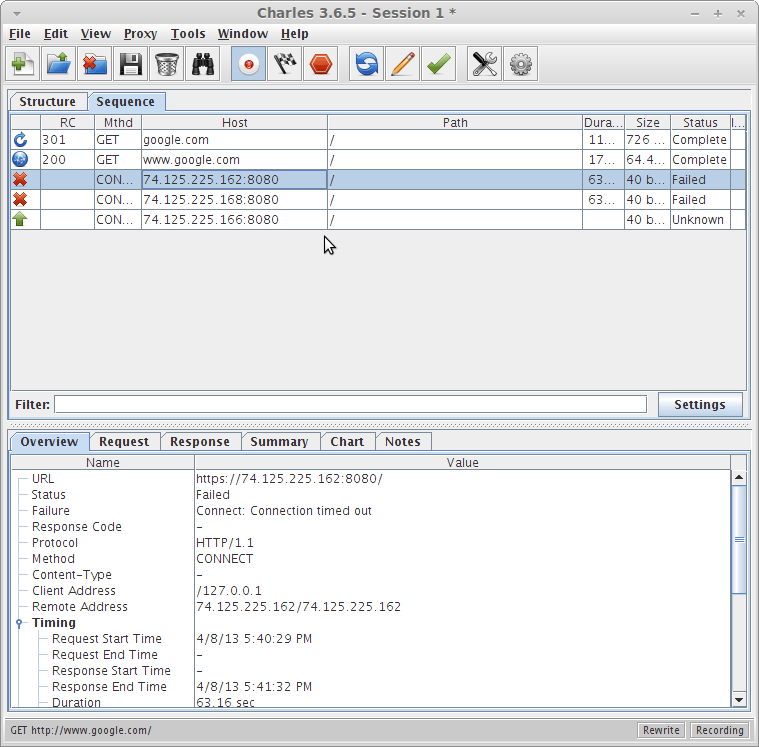Sort by the Path column header
Screen dimensions: 759x747
tap(455, 122)
